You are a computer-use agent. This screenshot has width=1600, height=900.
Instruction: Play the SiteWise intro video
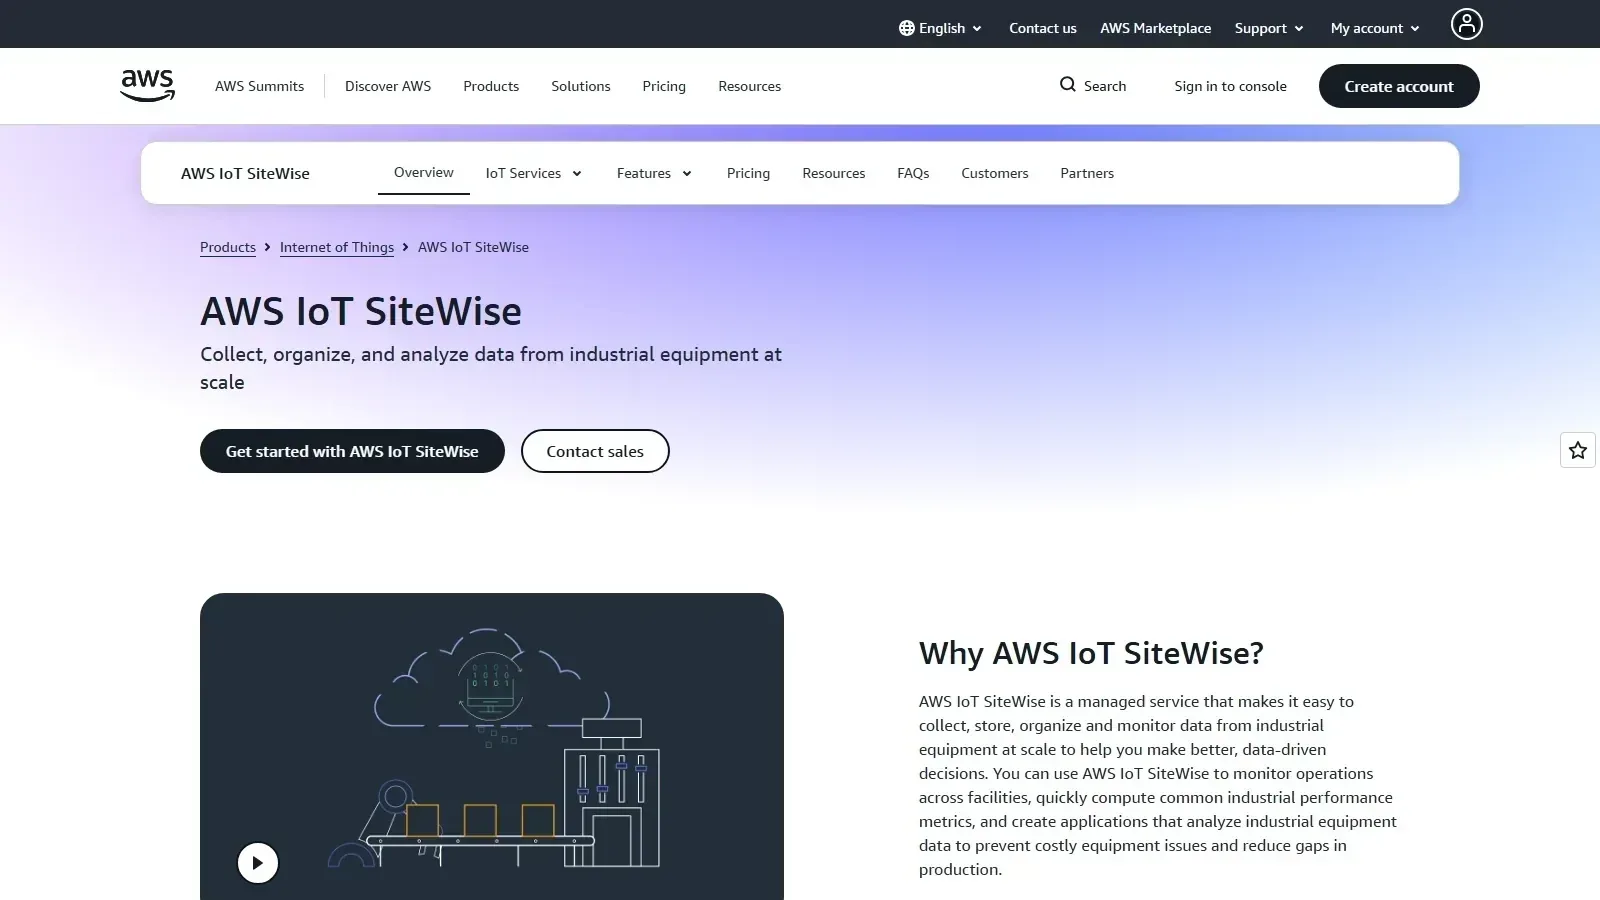click(258, 863)
